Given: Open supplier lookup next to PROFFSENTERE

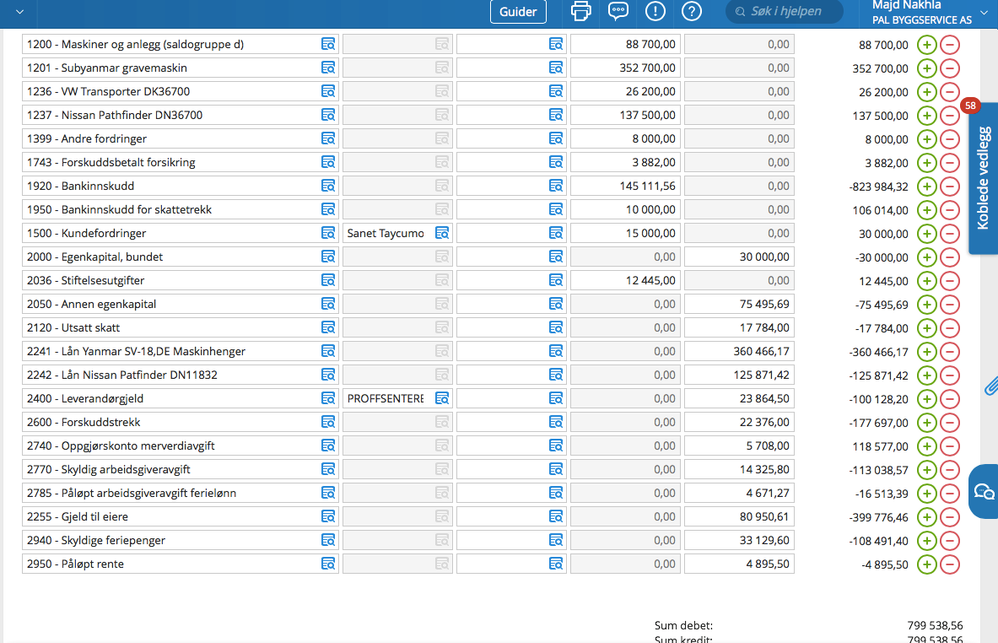Looking at the screenshot, I should click(442, 399).
